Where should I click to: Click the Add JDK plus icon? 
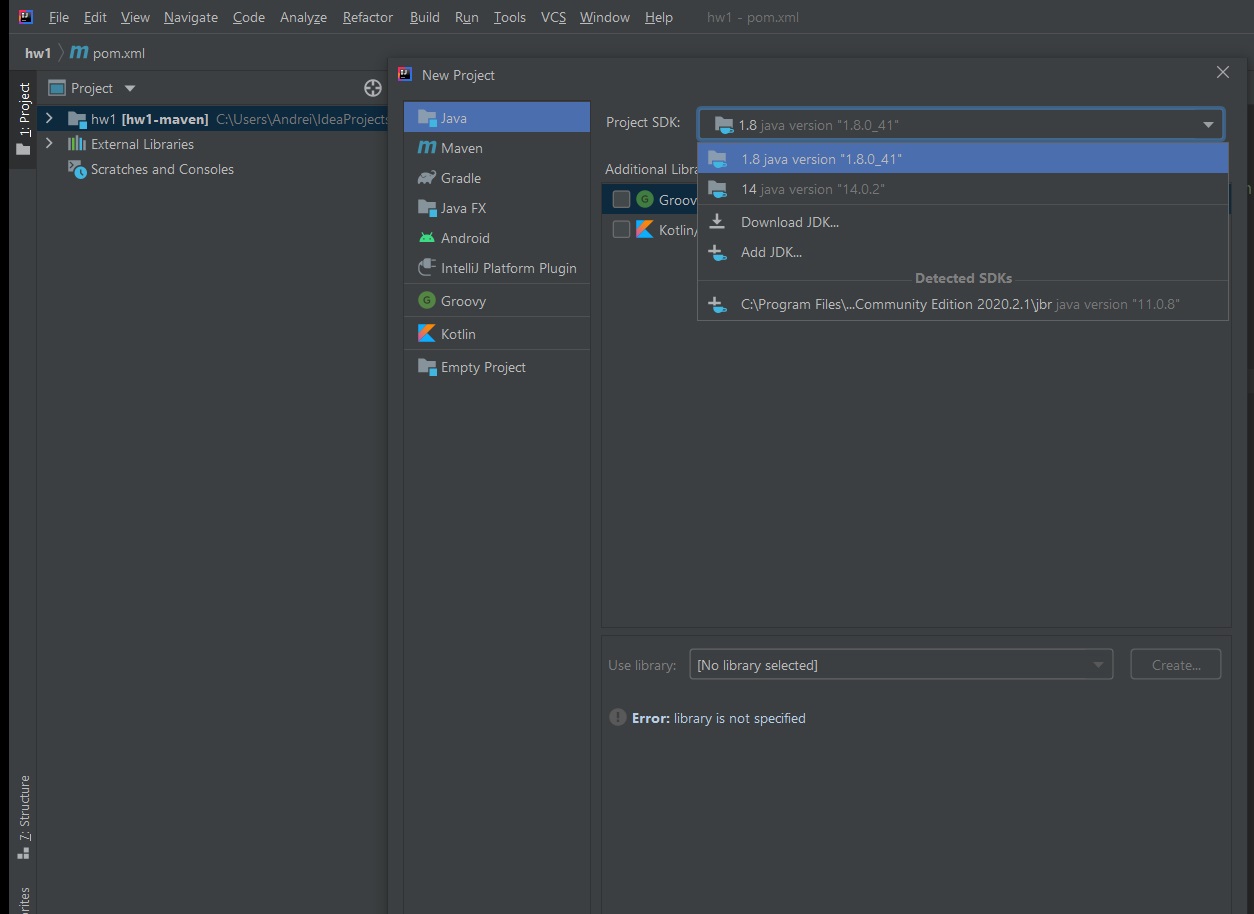[x=717, y=252]
